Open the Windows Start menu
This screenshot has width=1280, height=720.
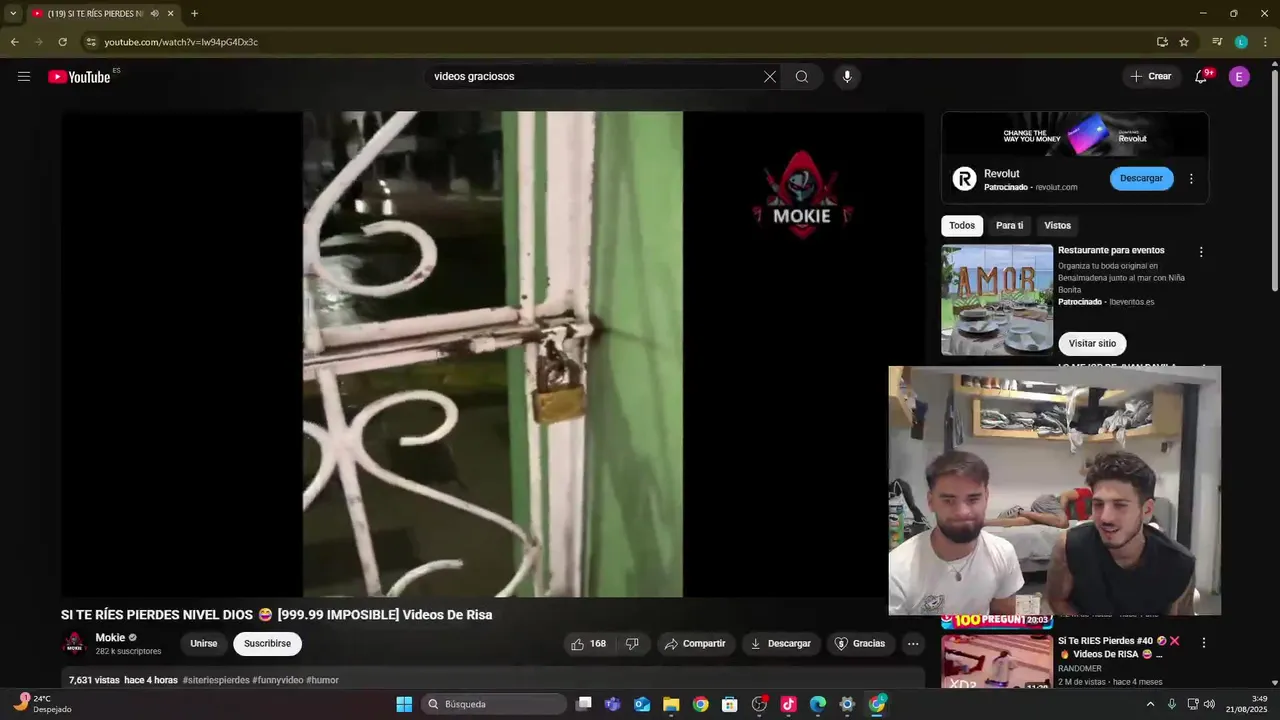pos(404,704)
